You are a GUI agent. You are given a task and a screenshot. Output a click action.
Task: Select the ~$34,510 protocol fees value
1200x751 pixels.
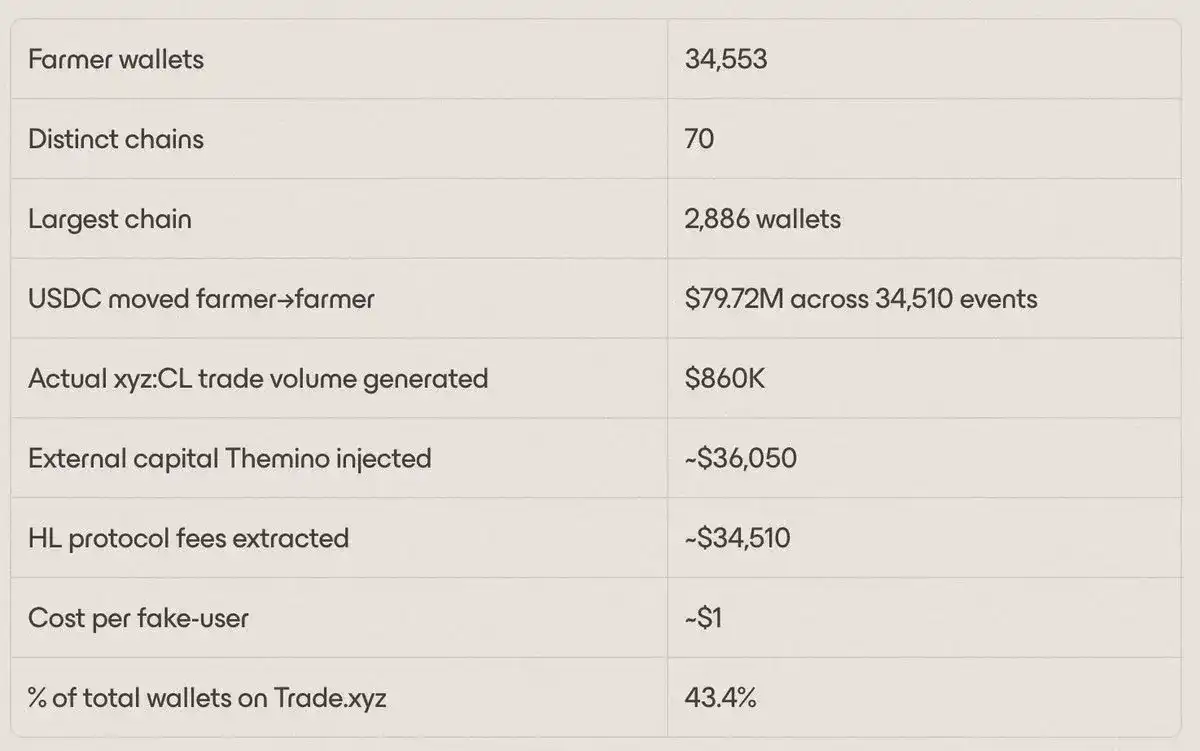point(738,538)
